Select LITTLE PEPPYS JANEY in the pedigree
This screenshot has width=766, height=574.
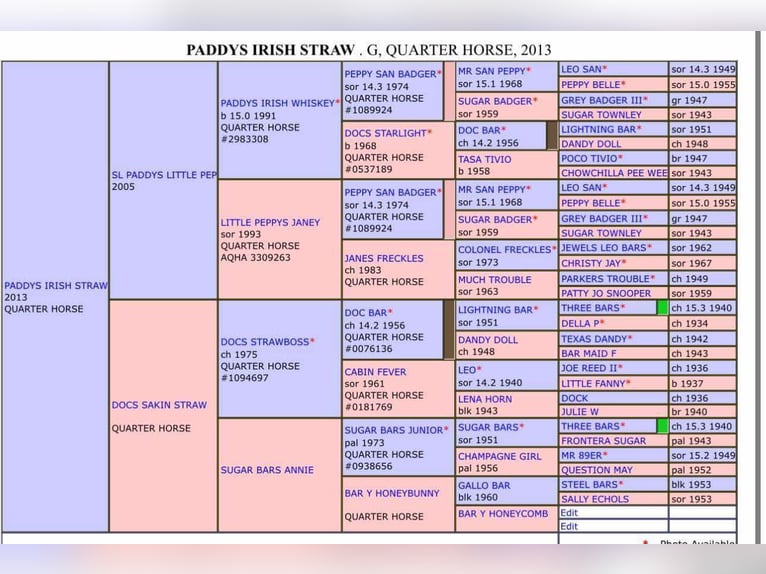tap(270, 222)
